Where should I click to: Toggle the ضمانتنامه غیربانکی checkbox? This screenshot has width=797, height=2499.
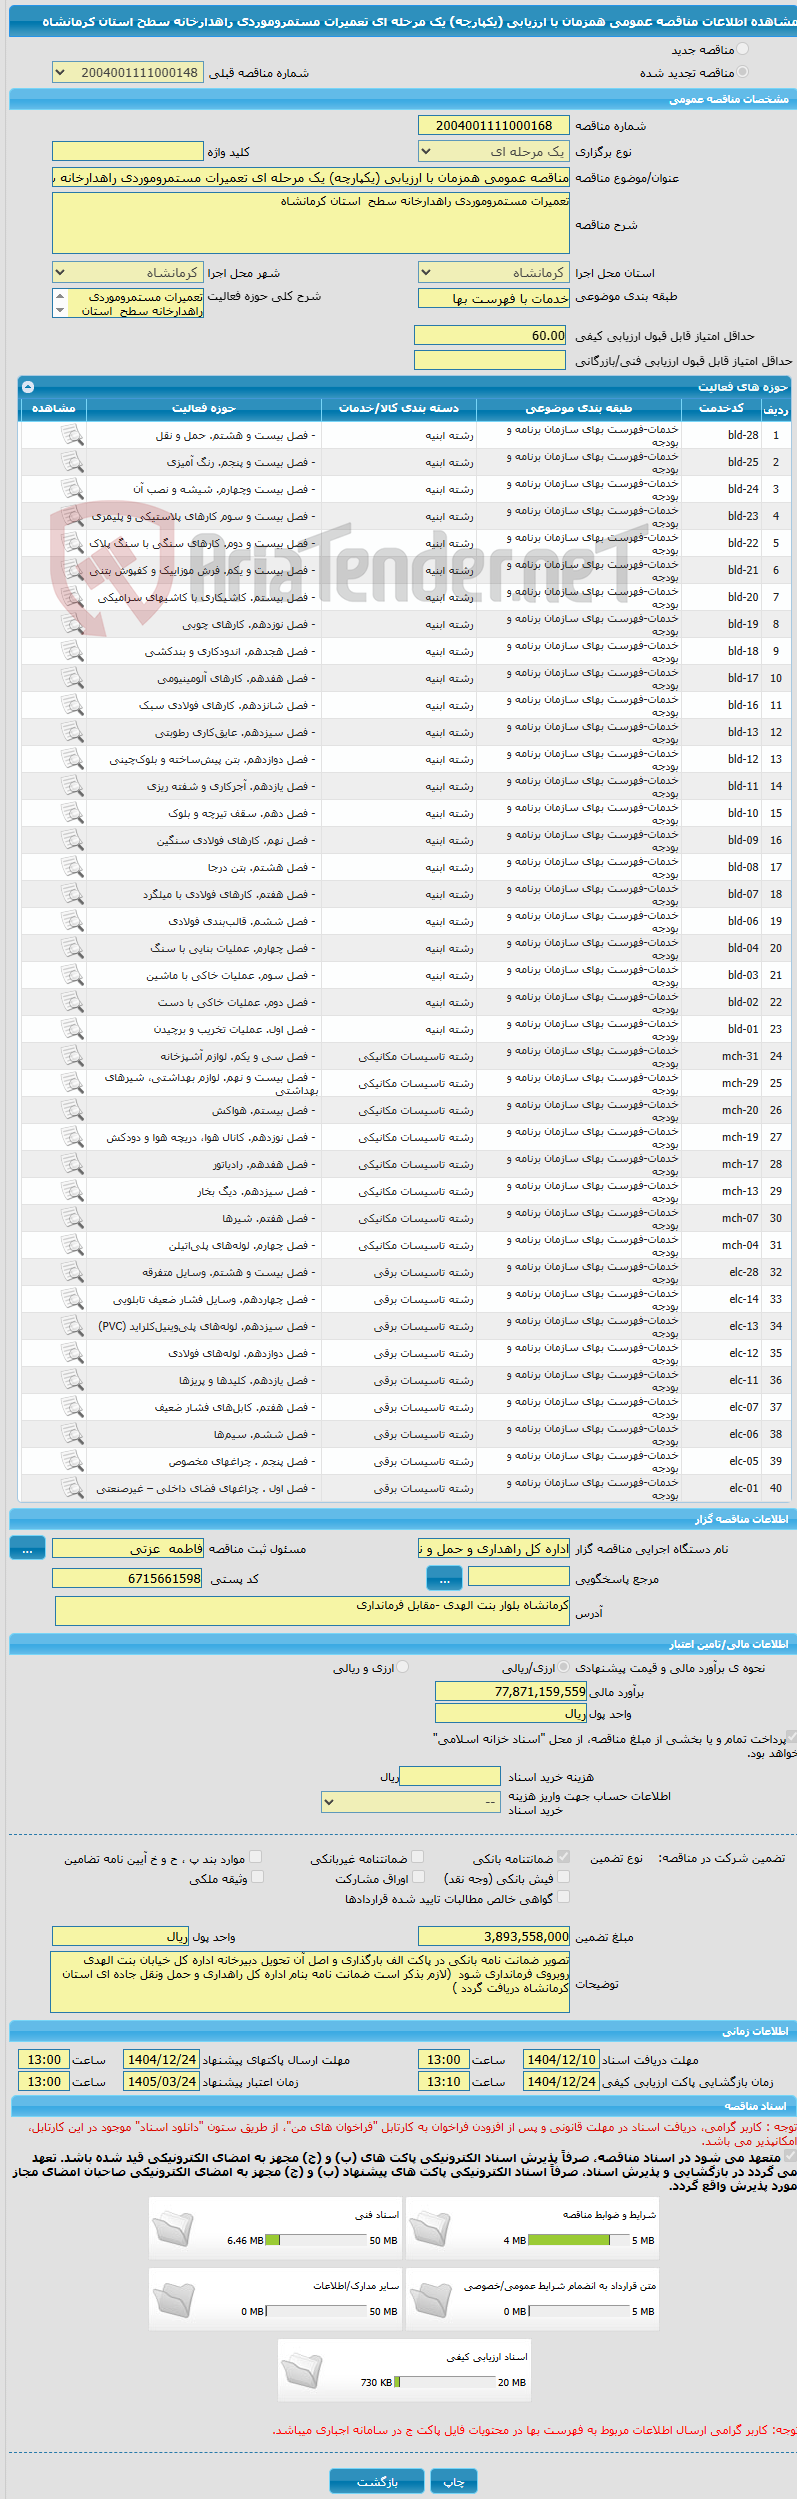click(418, 1858)
